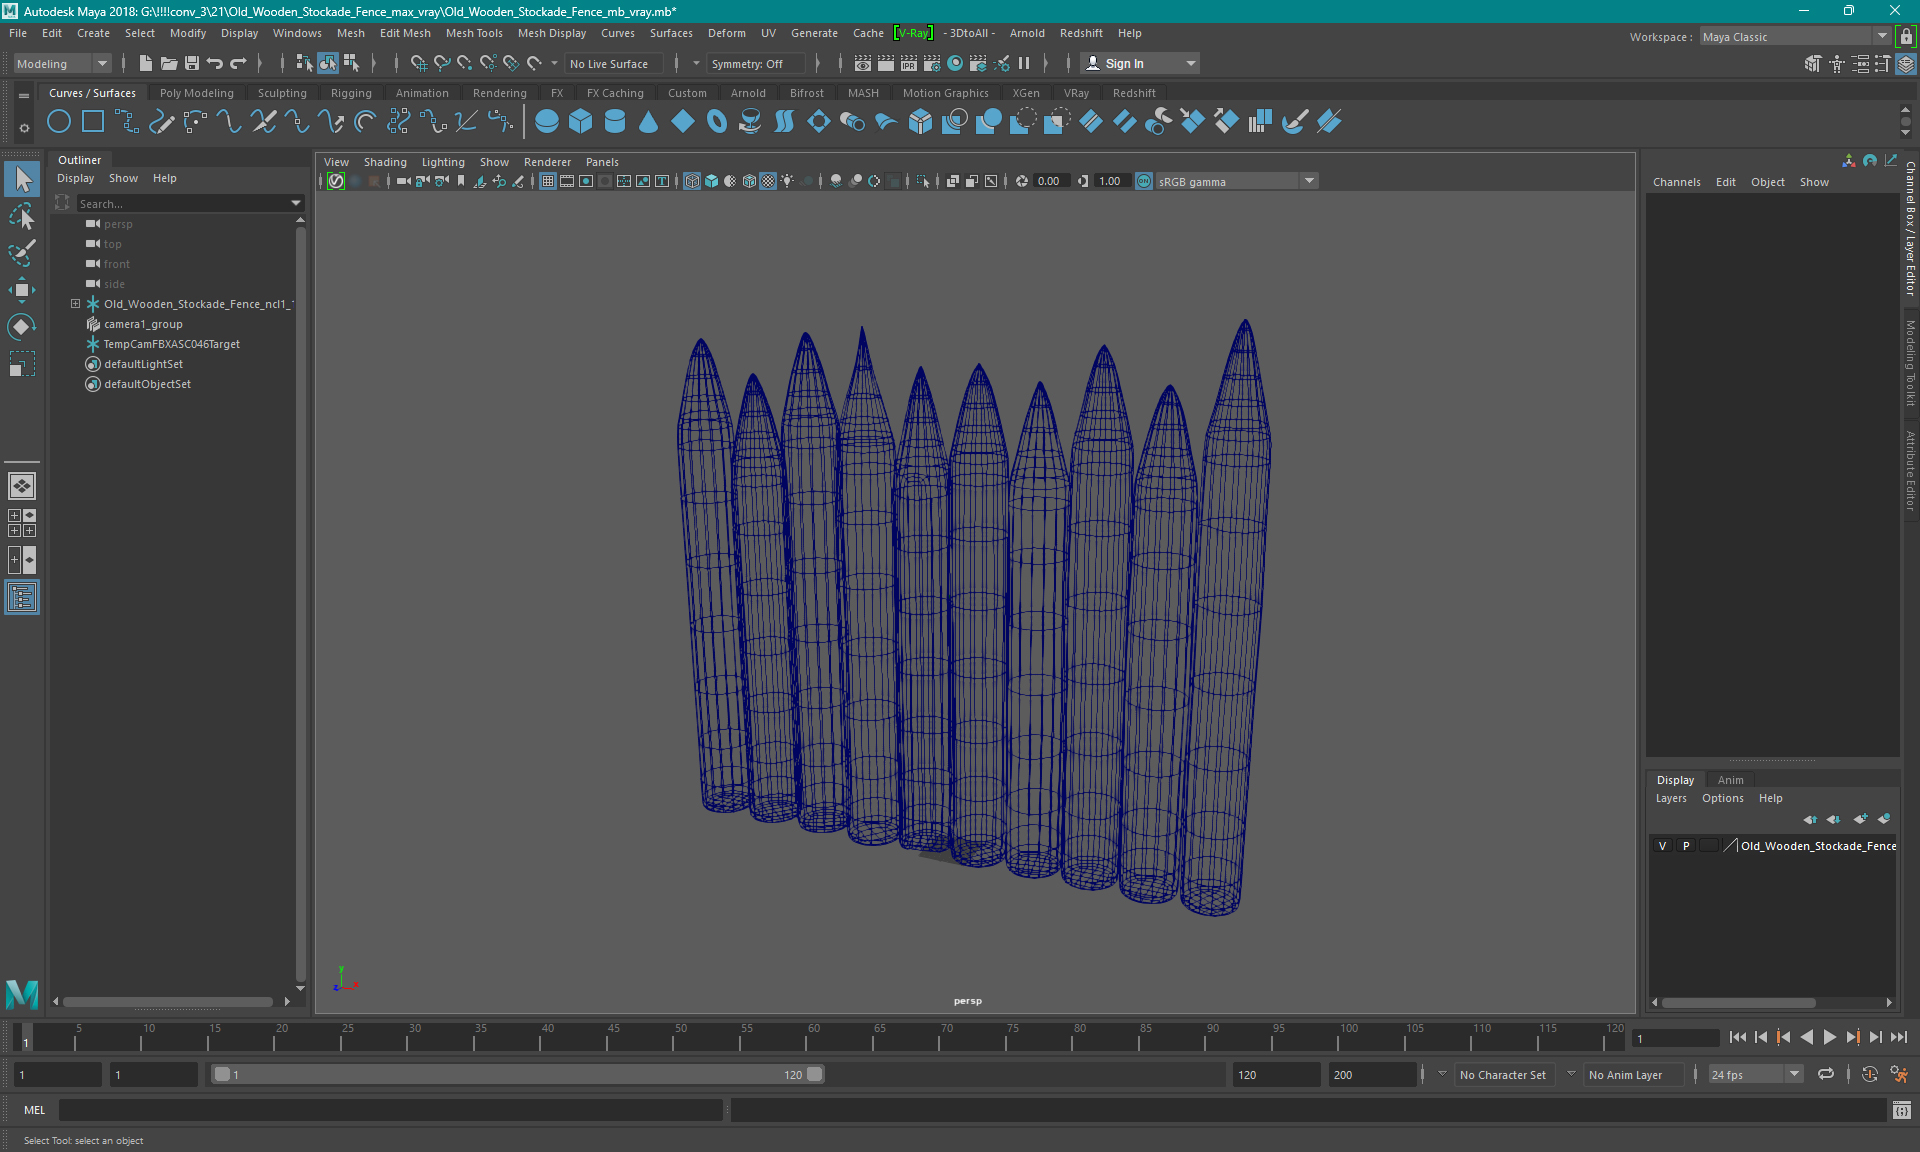This screenshot has height=1152, width=1920.
Task: Expand the Old_Wooden_Stockade_Fence outliner node
Action: coord(75,303)
